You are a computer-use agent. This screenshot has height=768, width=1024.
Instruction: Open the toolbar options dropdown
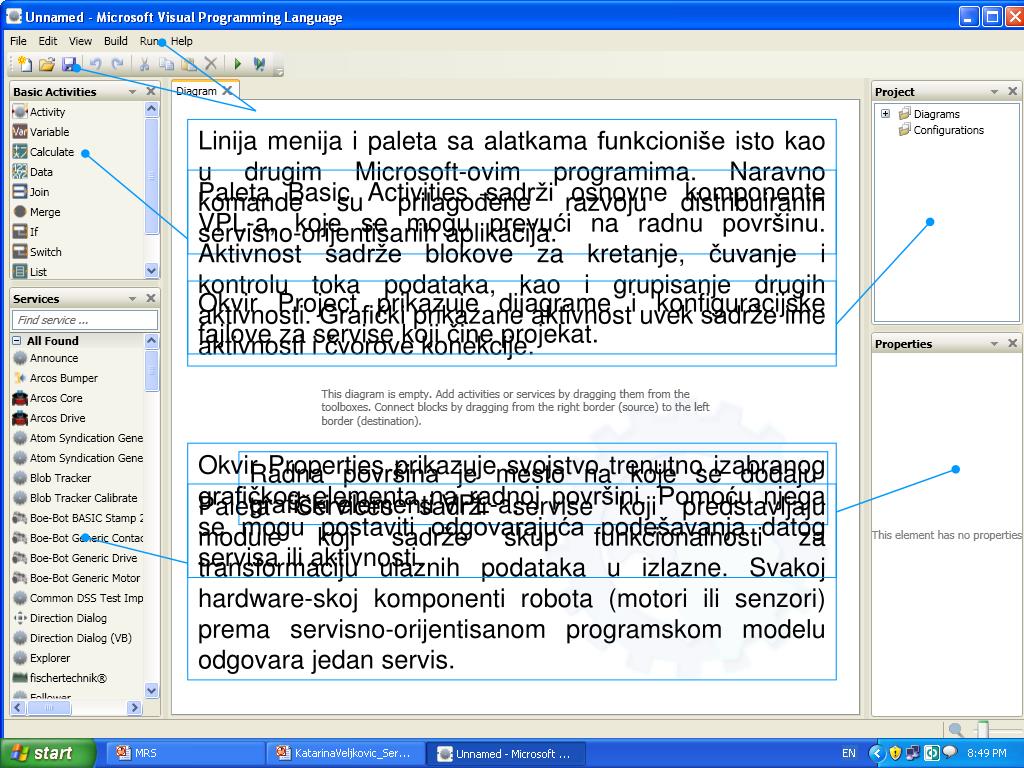coord(278,71)
